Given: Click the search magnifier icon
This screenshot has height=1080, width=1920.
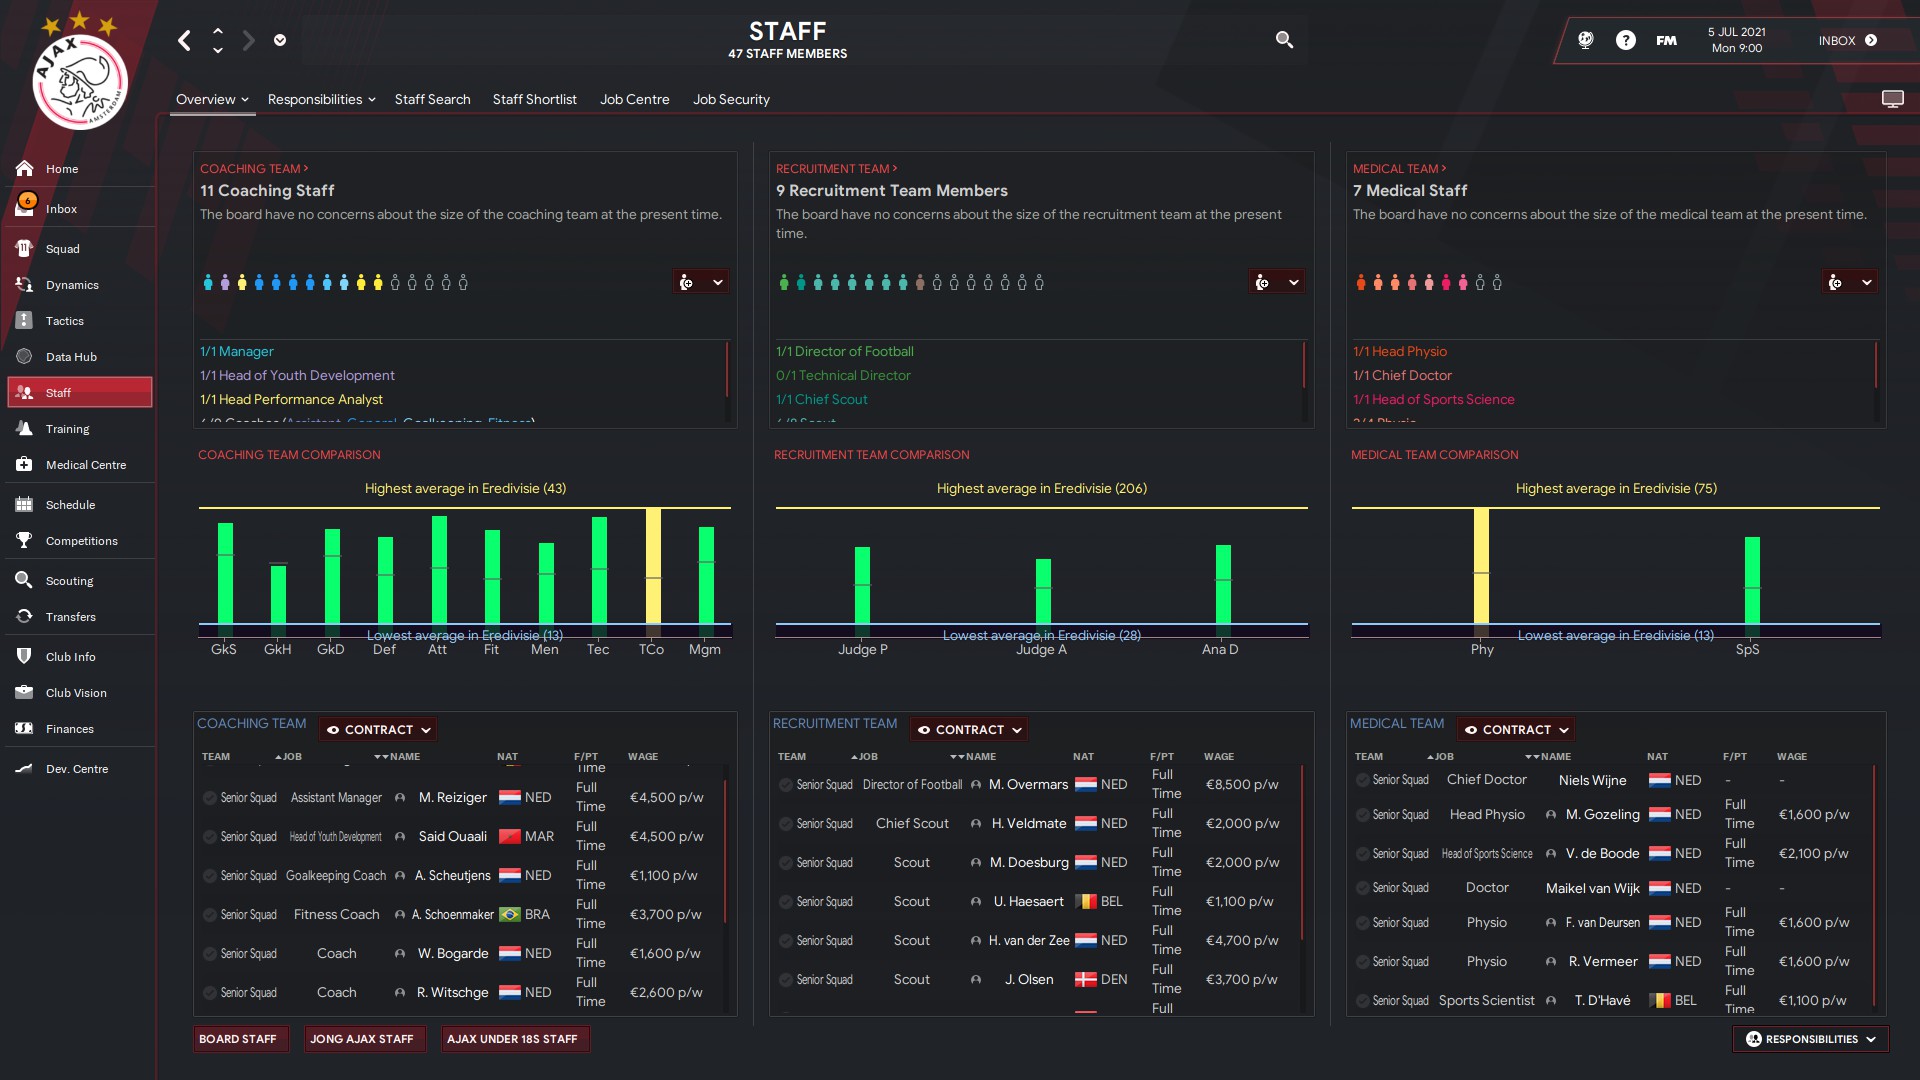Looking at the screenshot, I should pyautogui.click(x=1284, y=40).
